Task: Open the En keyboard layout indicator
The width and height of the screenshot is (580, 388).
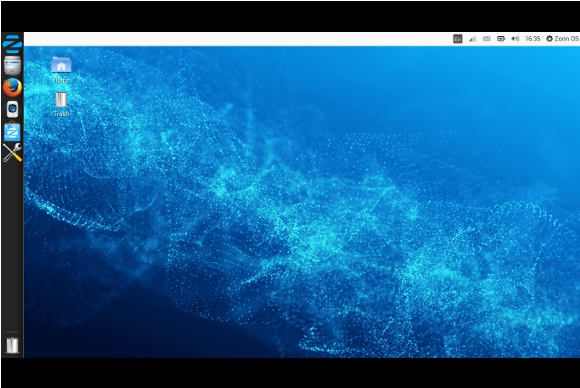Action: pos(458,38)
